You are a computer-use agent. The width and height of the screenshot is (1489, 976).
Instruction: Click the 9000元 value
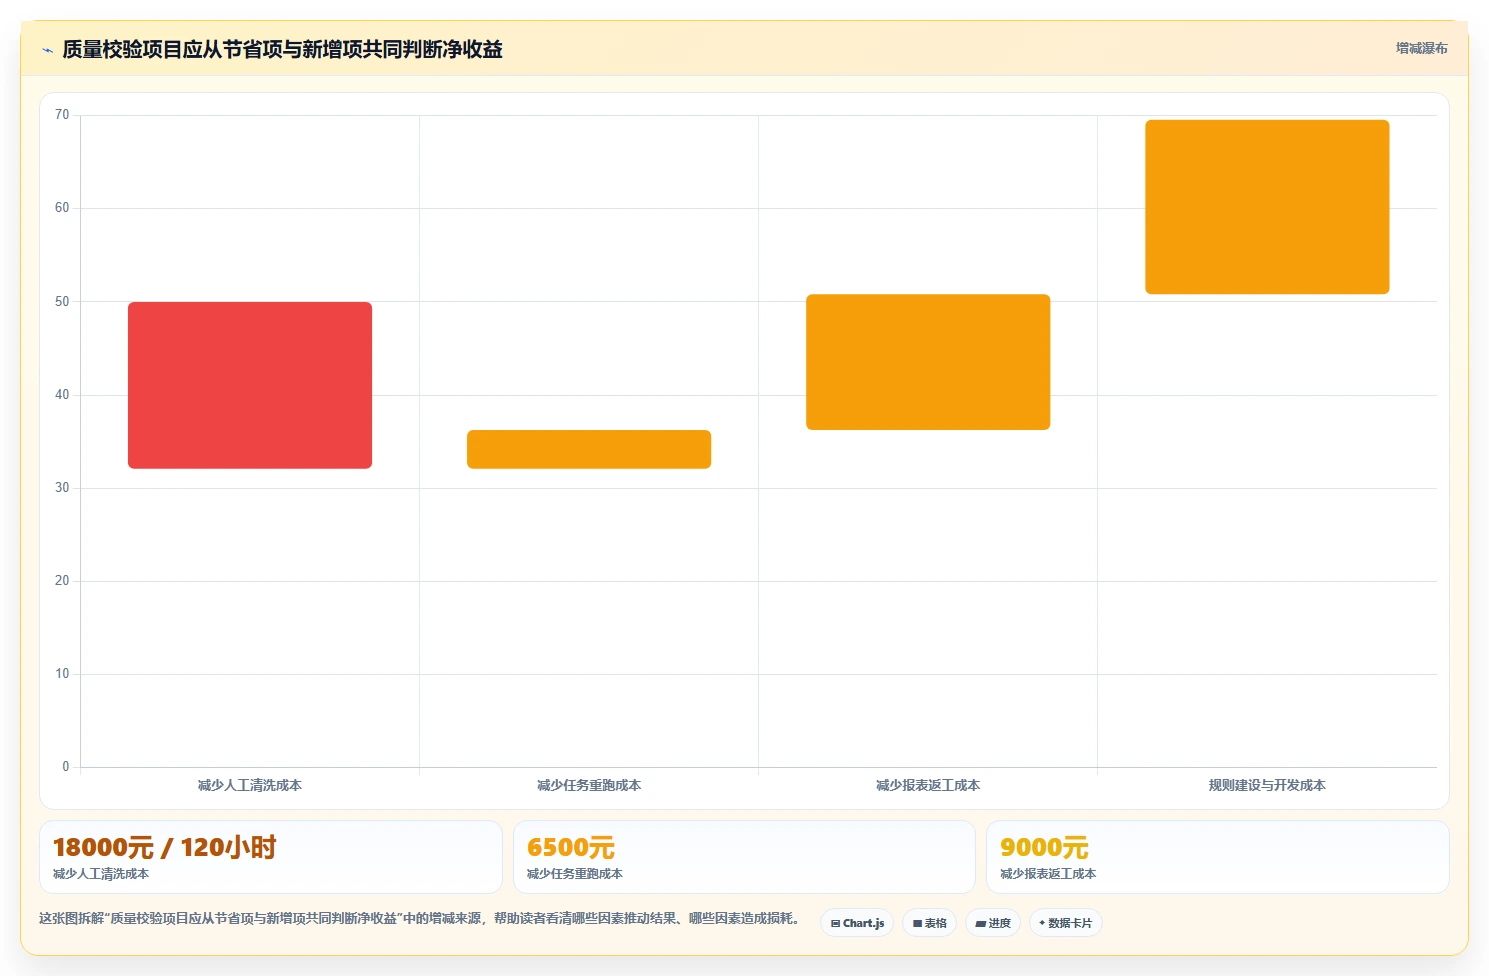[1044, 847]
